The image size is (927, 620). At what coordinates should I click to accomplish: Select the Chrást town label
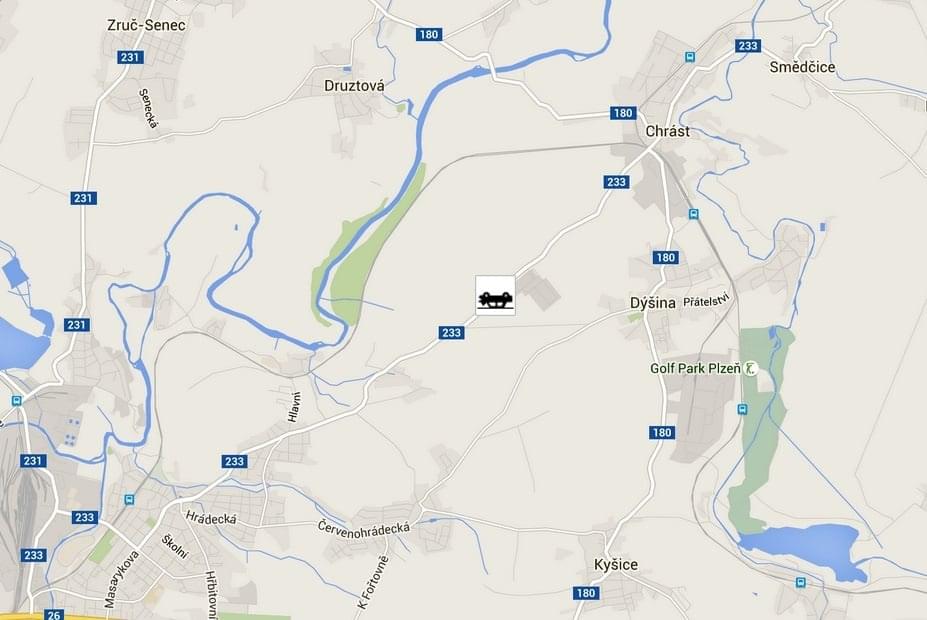click(x=667, y=131)
